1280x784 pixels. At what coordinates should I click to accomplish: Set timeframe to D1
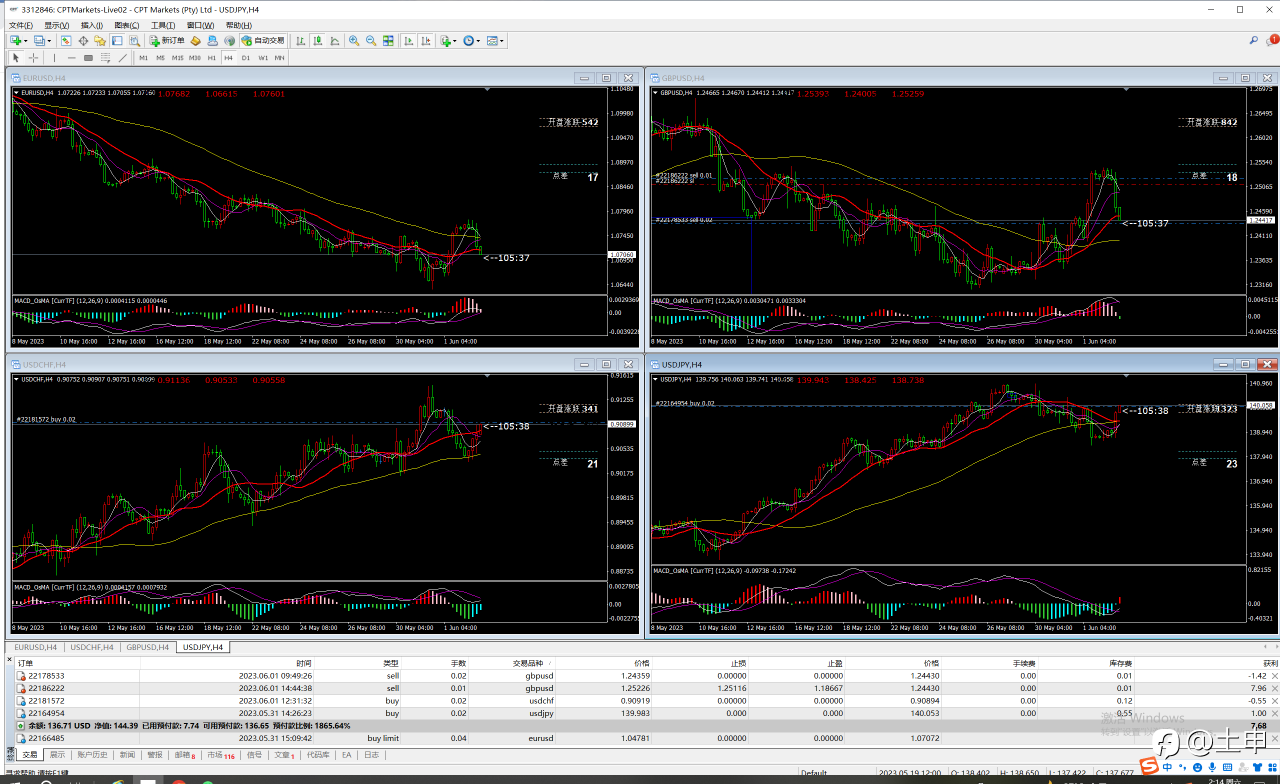pos(246,58)
